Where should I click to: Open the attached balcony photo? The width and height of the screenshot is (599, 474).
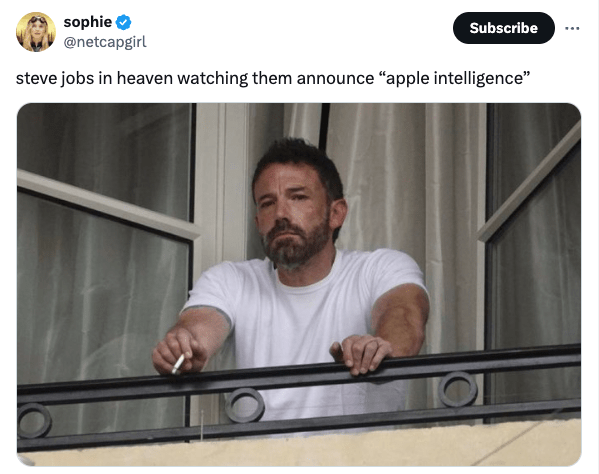click(x=299, y=284)
